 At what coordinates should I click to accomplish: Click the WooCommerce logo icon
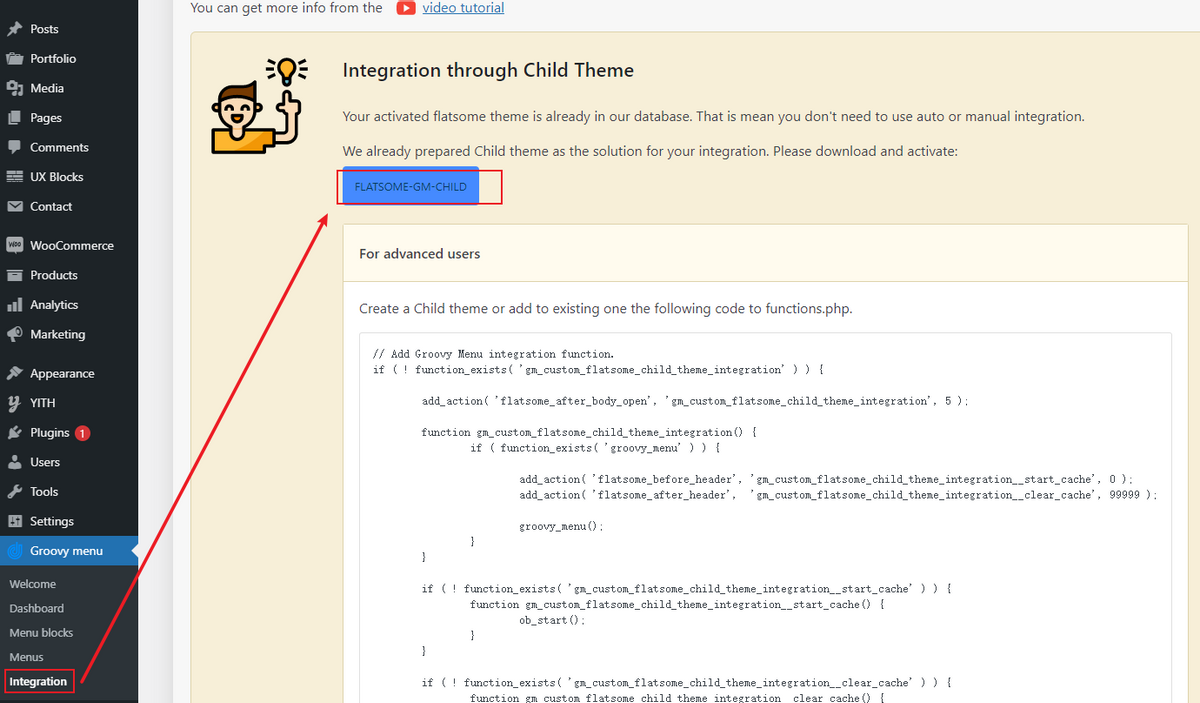pos(14,245)
